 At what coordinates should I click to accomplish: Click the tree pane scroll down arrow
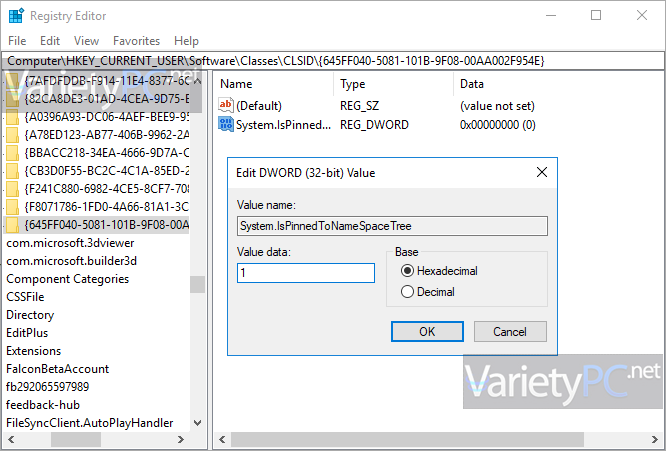198,423
